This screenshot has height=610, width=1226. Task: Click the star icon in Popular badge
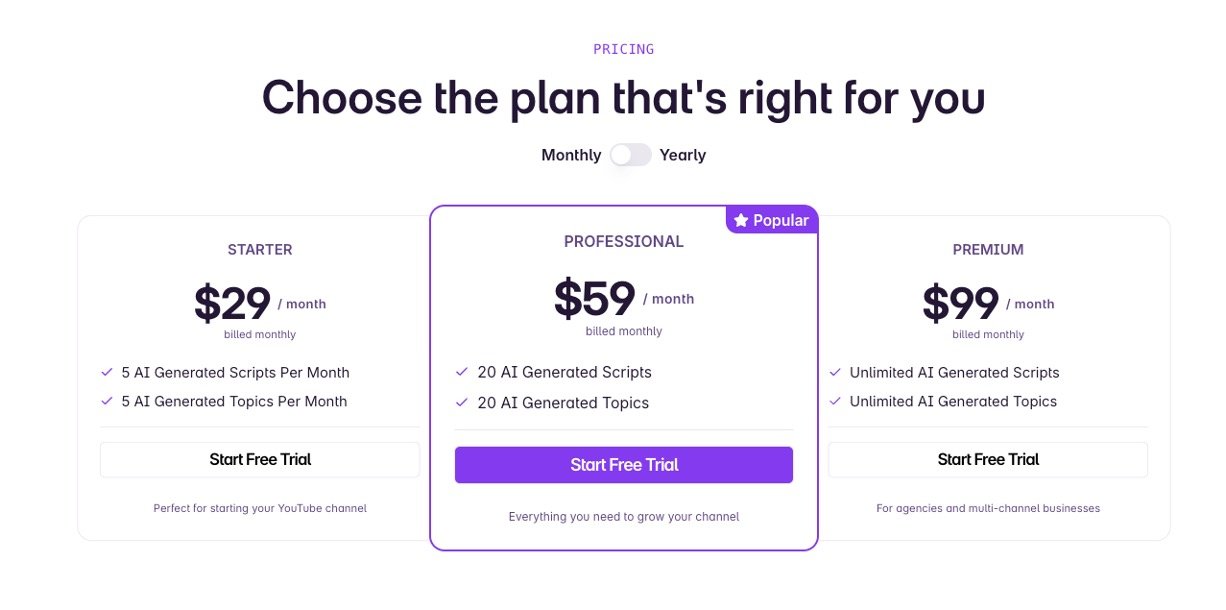(741, 220)
